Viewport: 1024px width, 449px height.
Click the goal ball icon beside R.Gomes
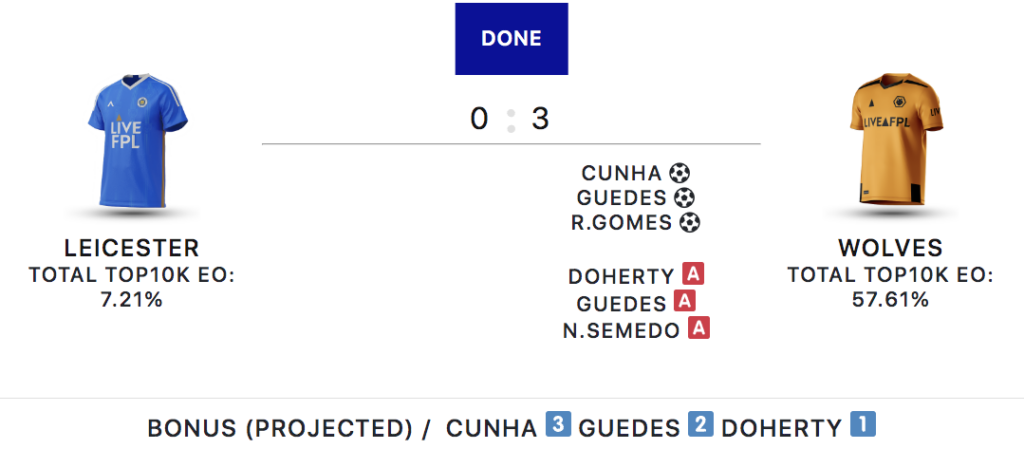pos(689,222)
